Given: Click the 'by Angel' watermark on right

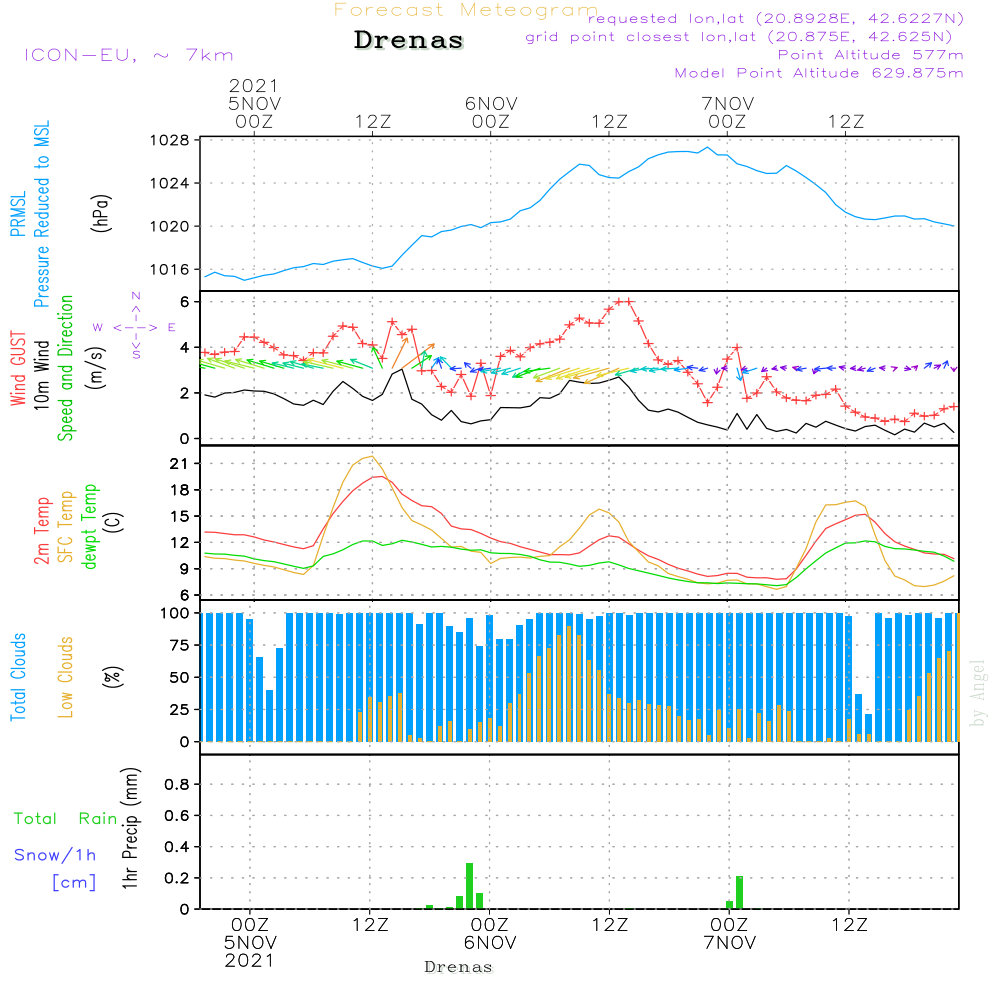Looking at the screenshot, I should click(x=978, y=693).
